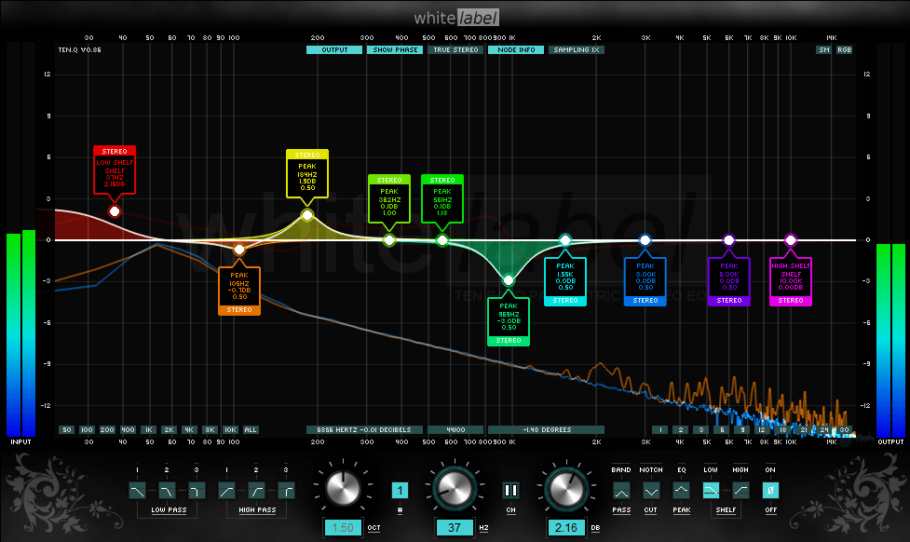Viewport: 910px width, 542px height.
Task: Click the channel mode icon above CH
Action: pos(510,491)
